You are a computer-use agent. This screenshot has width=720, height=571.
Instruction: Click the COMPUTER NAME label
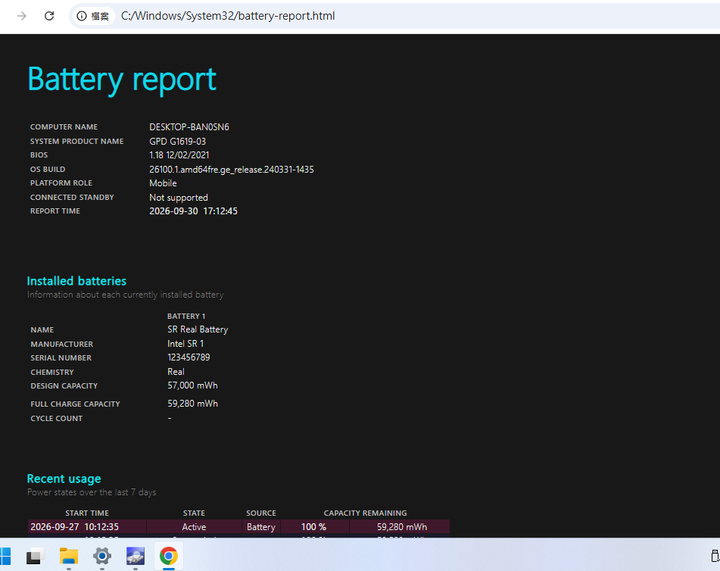pyautogui.click(x=64, y=127)
